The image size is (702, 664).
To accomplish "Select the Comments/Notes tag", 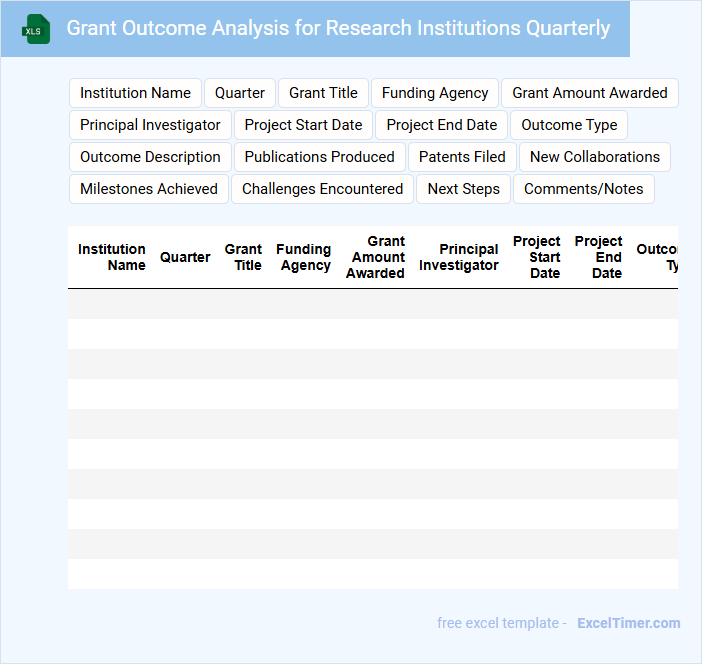I will pos(584,189).
